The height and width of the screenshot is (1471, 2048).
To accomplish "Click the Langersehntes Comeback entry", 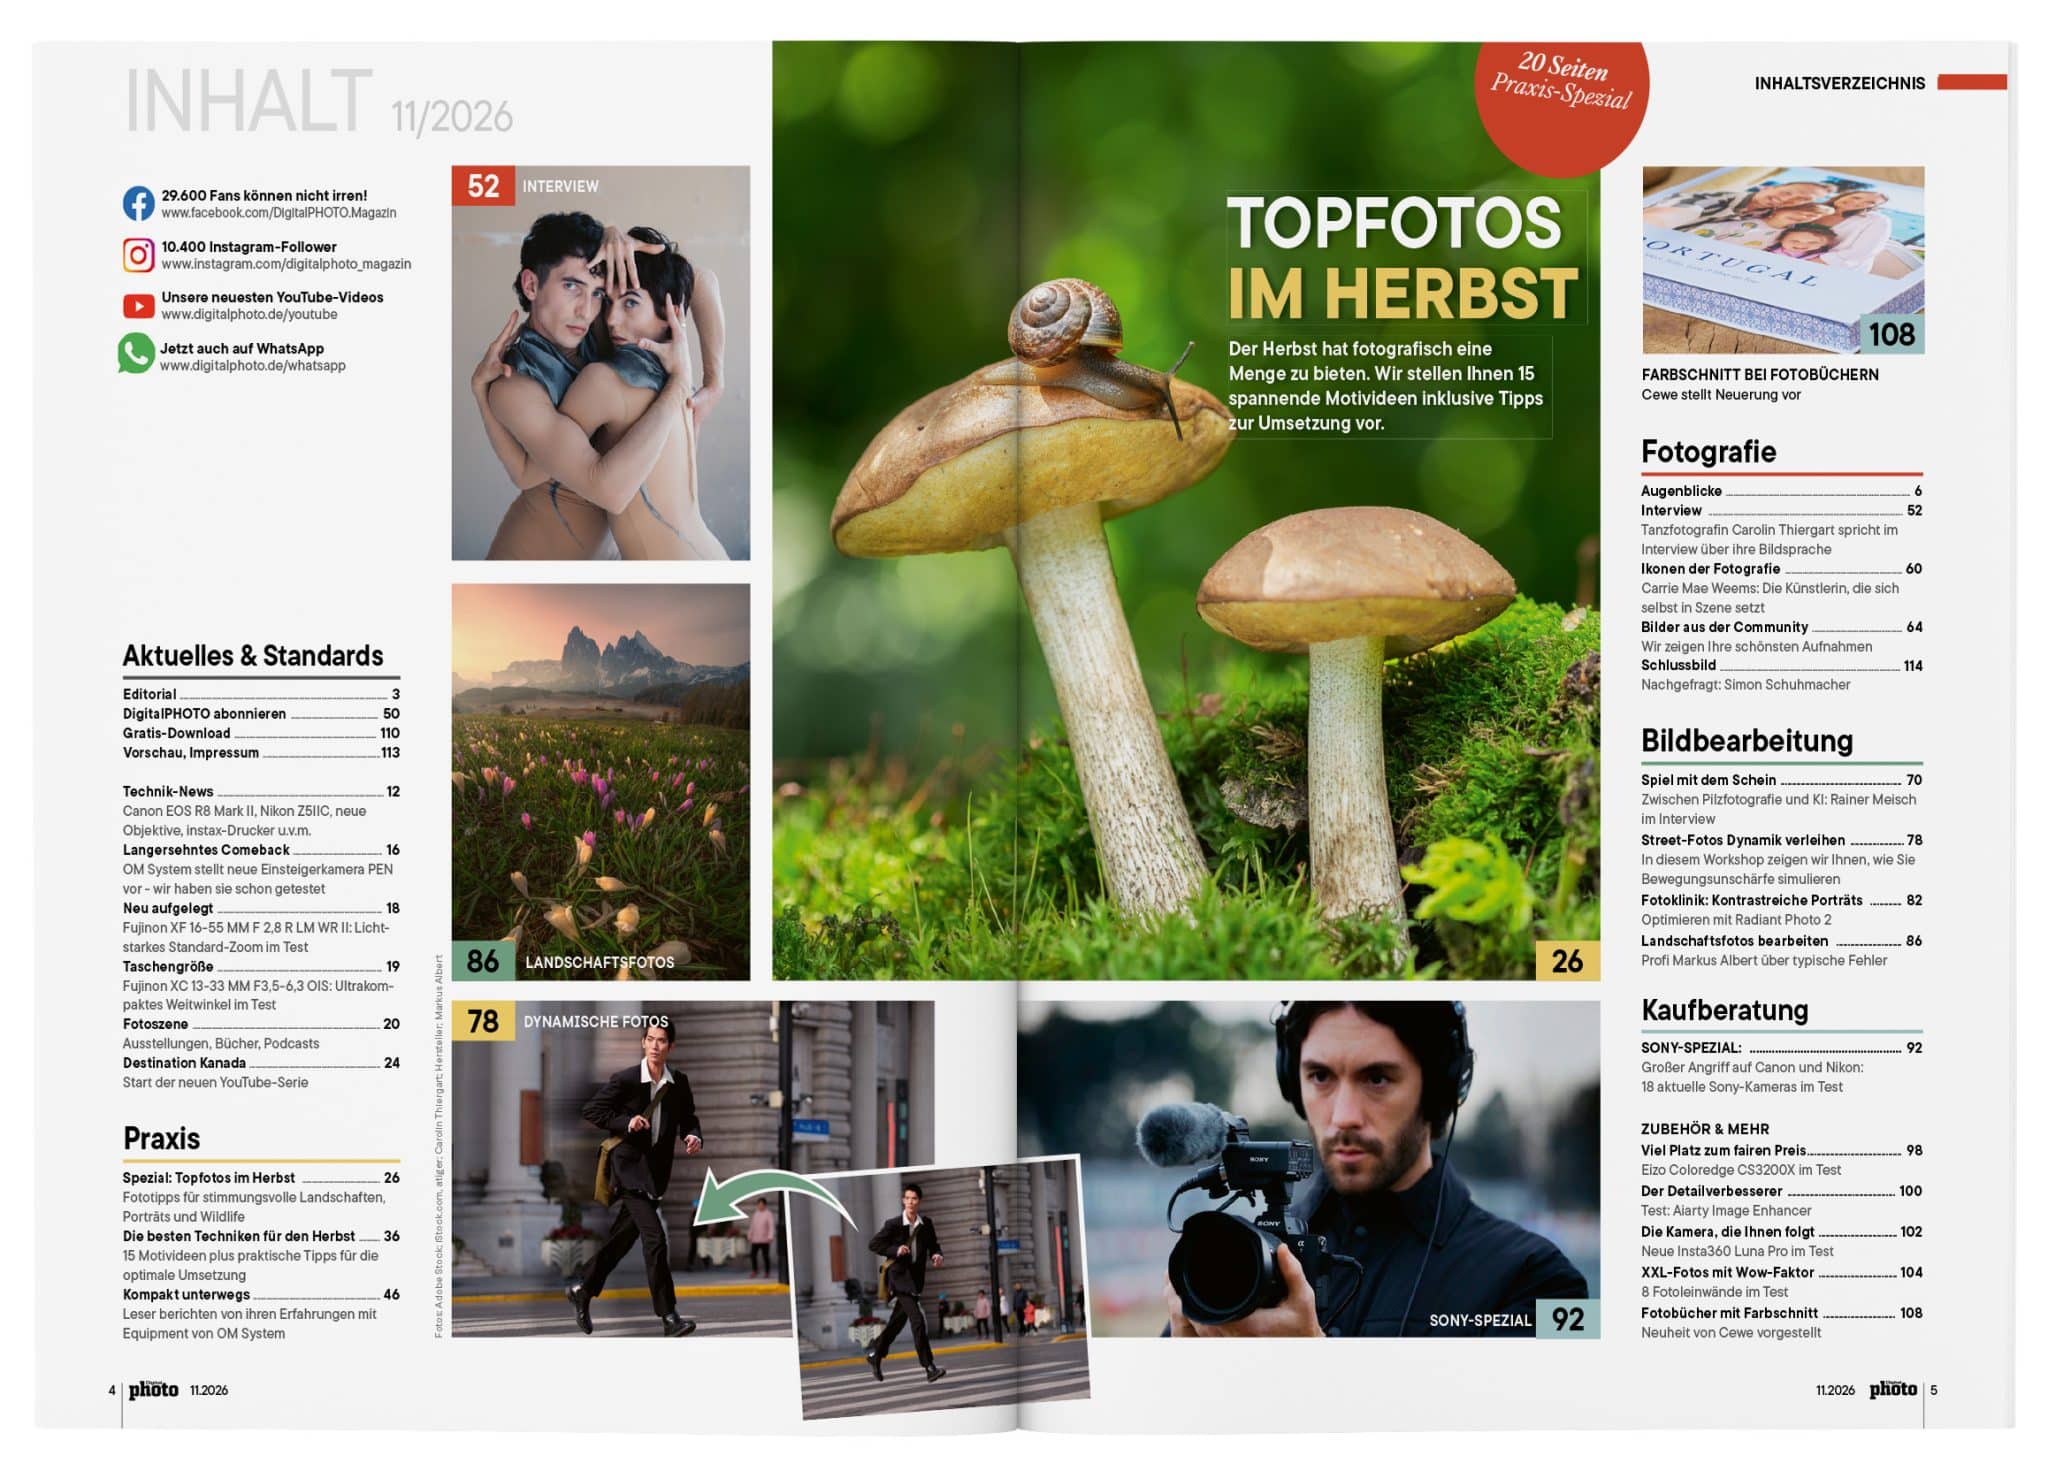I will pyautogui.click(x=261, y=850).
